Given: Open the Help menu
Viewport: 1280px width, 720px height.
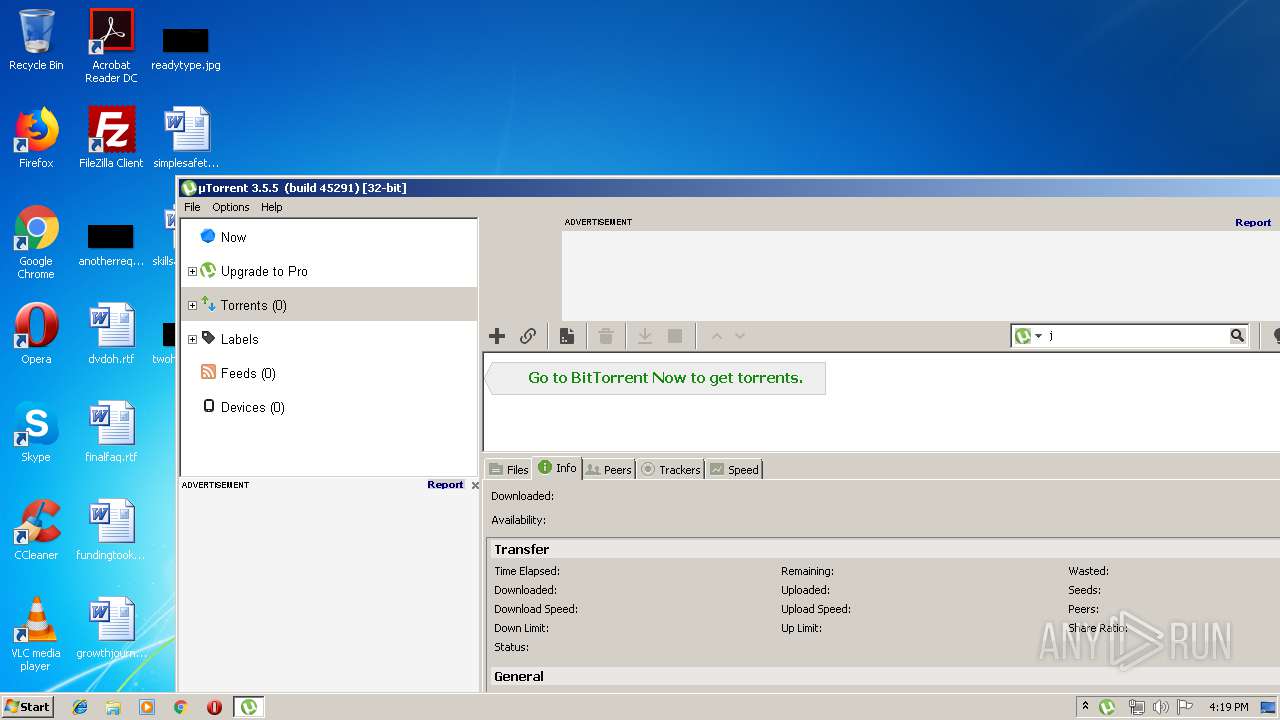Looking at the screenshot, I should click(x=272, y=207).
